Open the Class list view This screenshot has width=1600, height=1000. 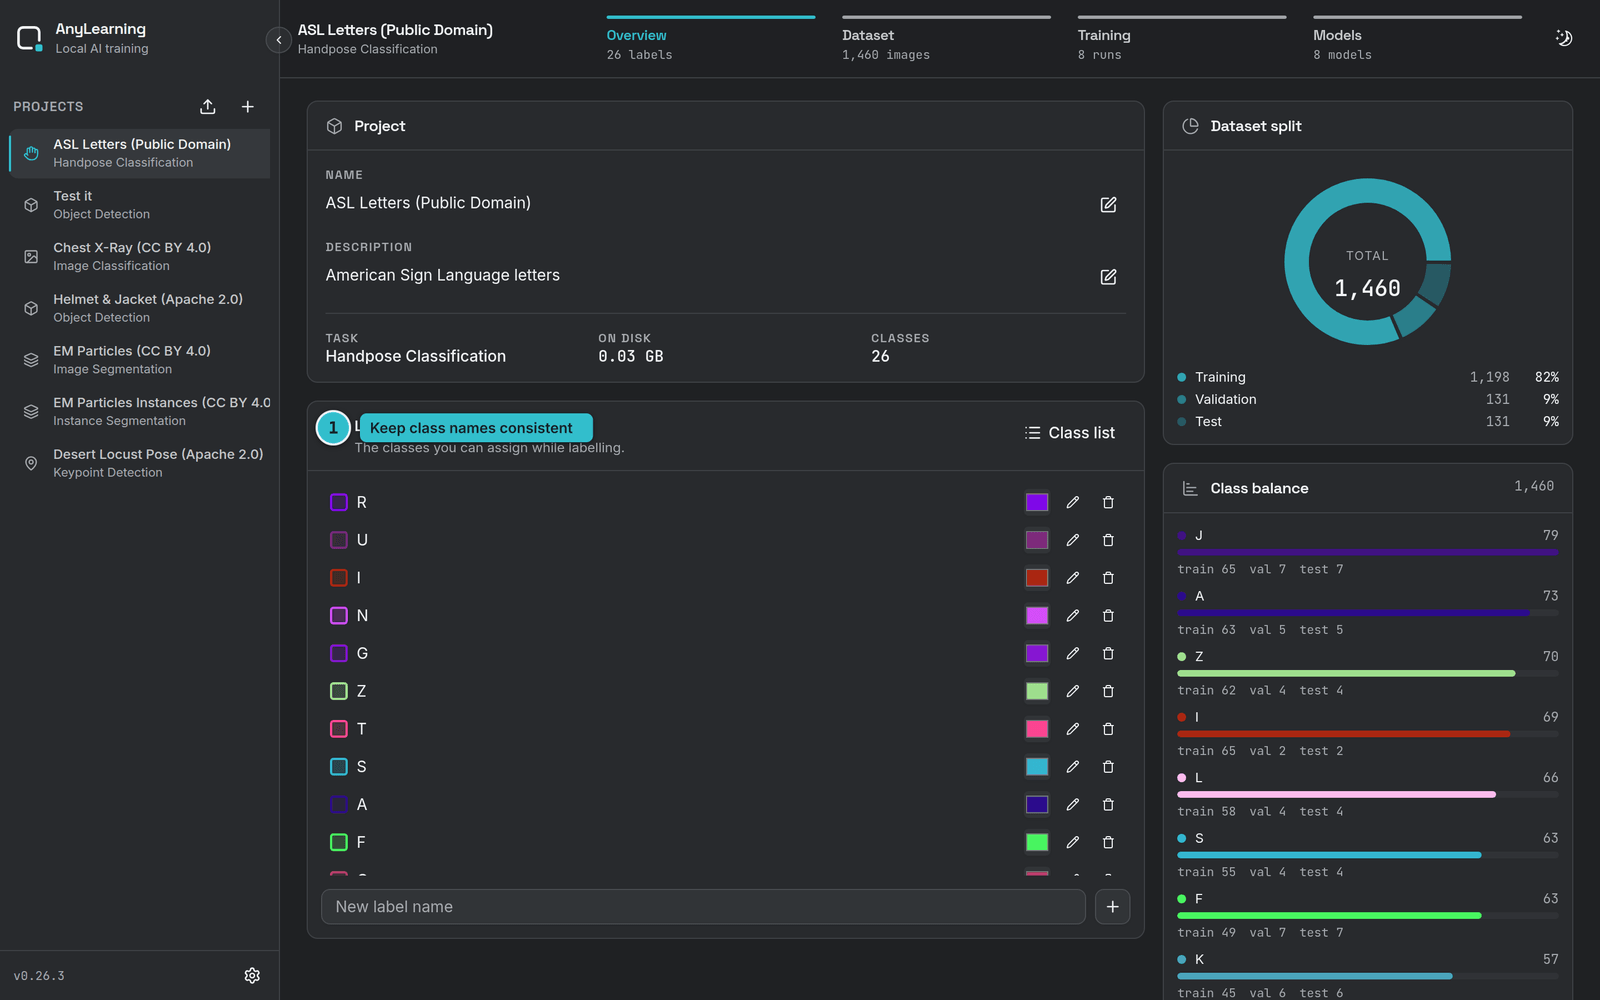1069,433
